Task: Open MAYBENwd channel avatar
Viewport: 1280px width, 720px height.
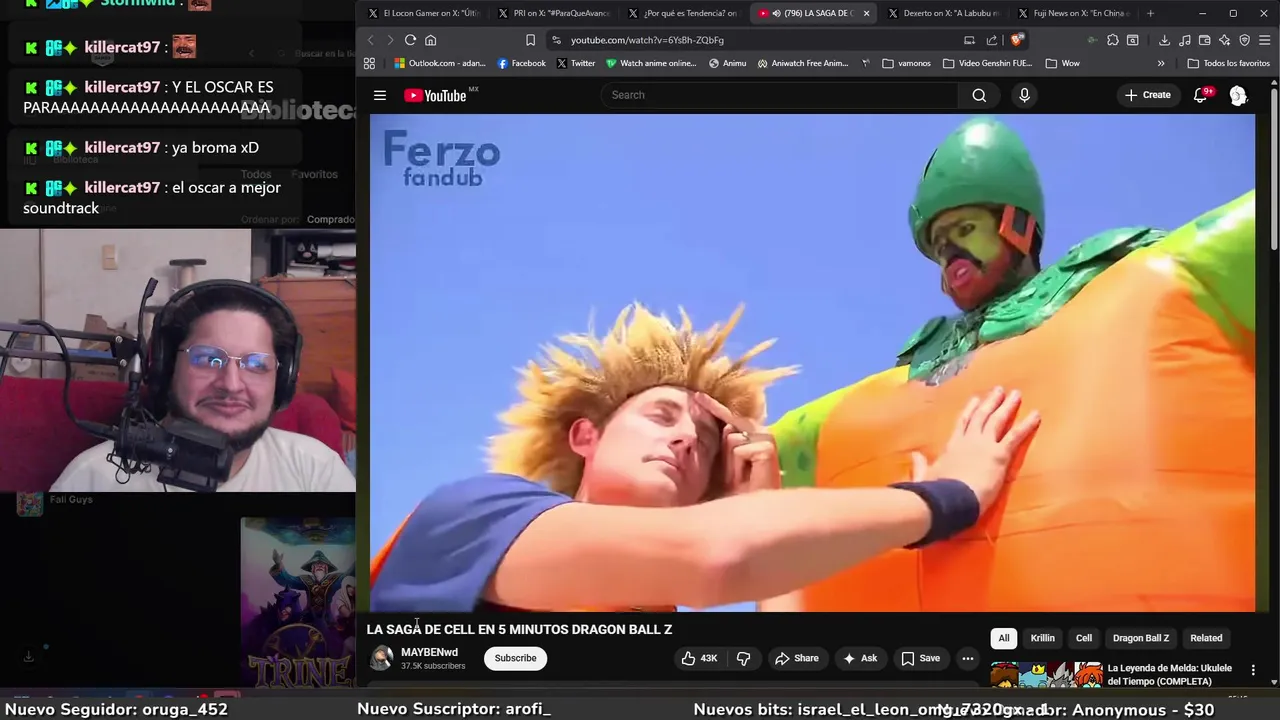Action: (381, 658)
